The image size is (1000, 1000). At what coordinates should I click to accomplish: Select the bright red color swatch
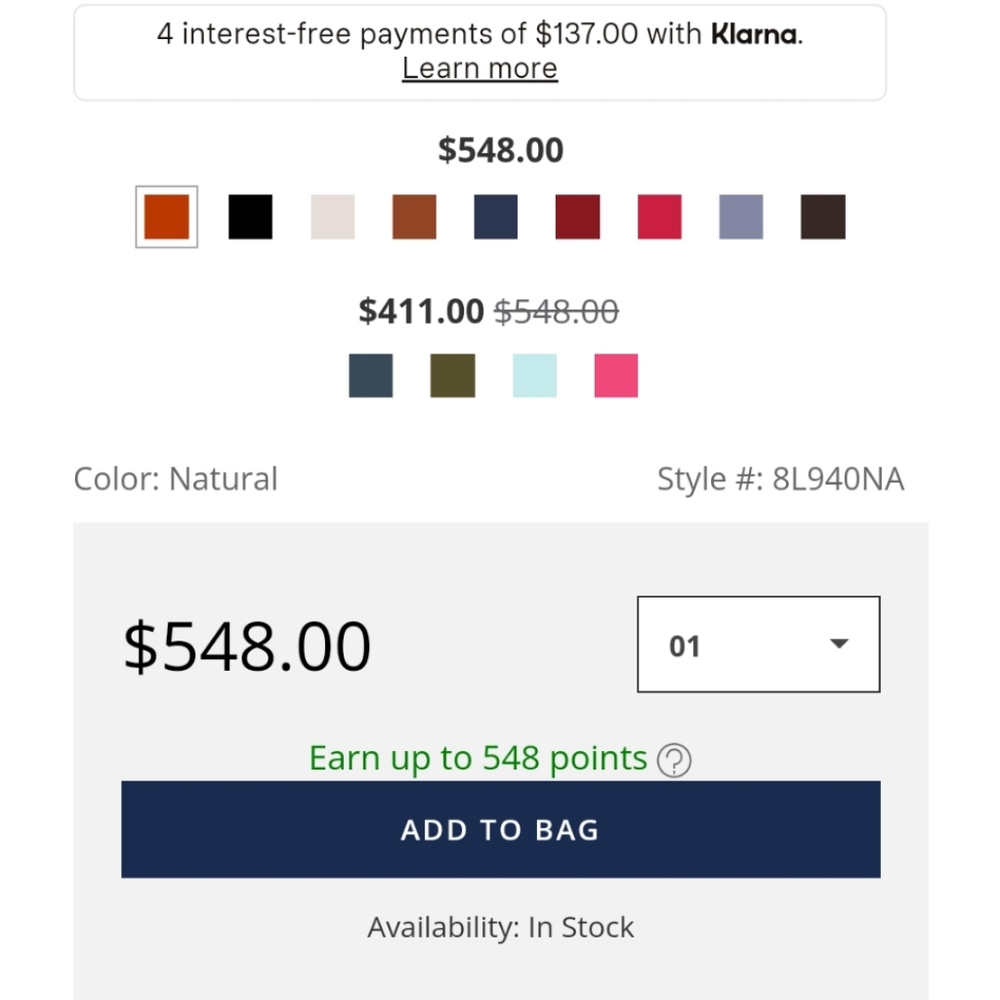659,217
